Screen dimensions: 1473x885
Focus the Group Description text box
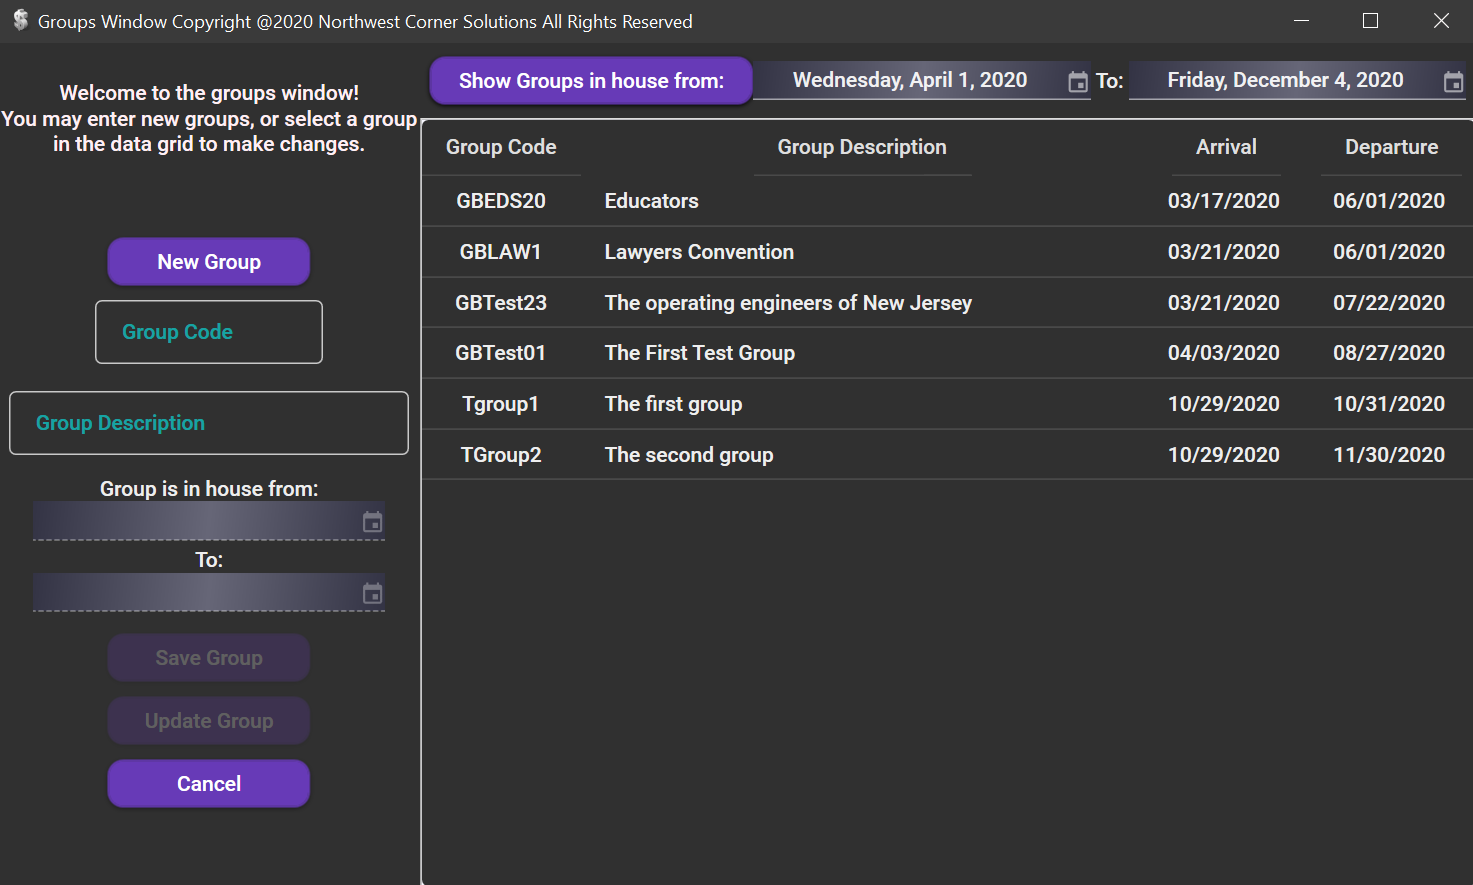[209, 423]
